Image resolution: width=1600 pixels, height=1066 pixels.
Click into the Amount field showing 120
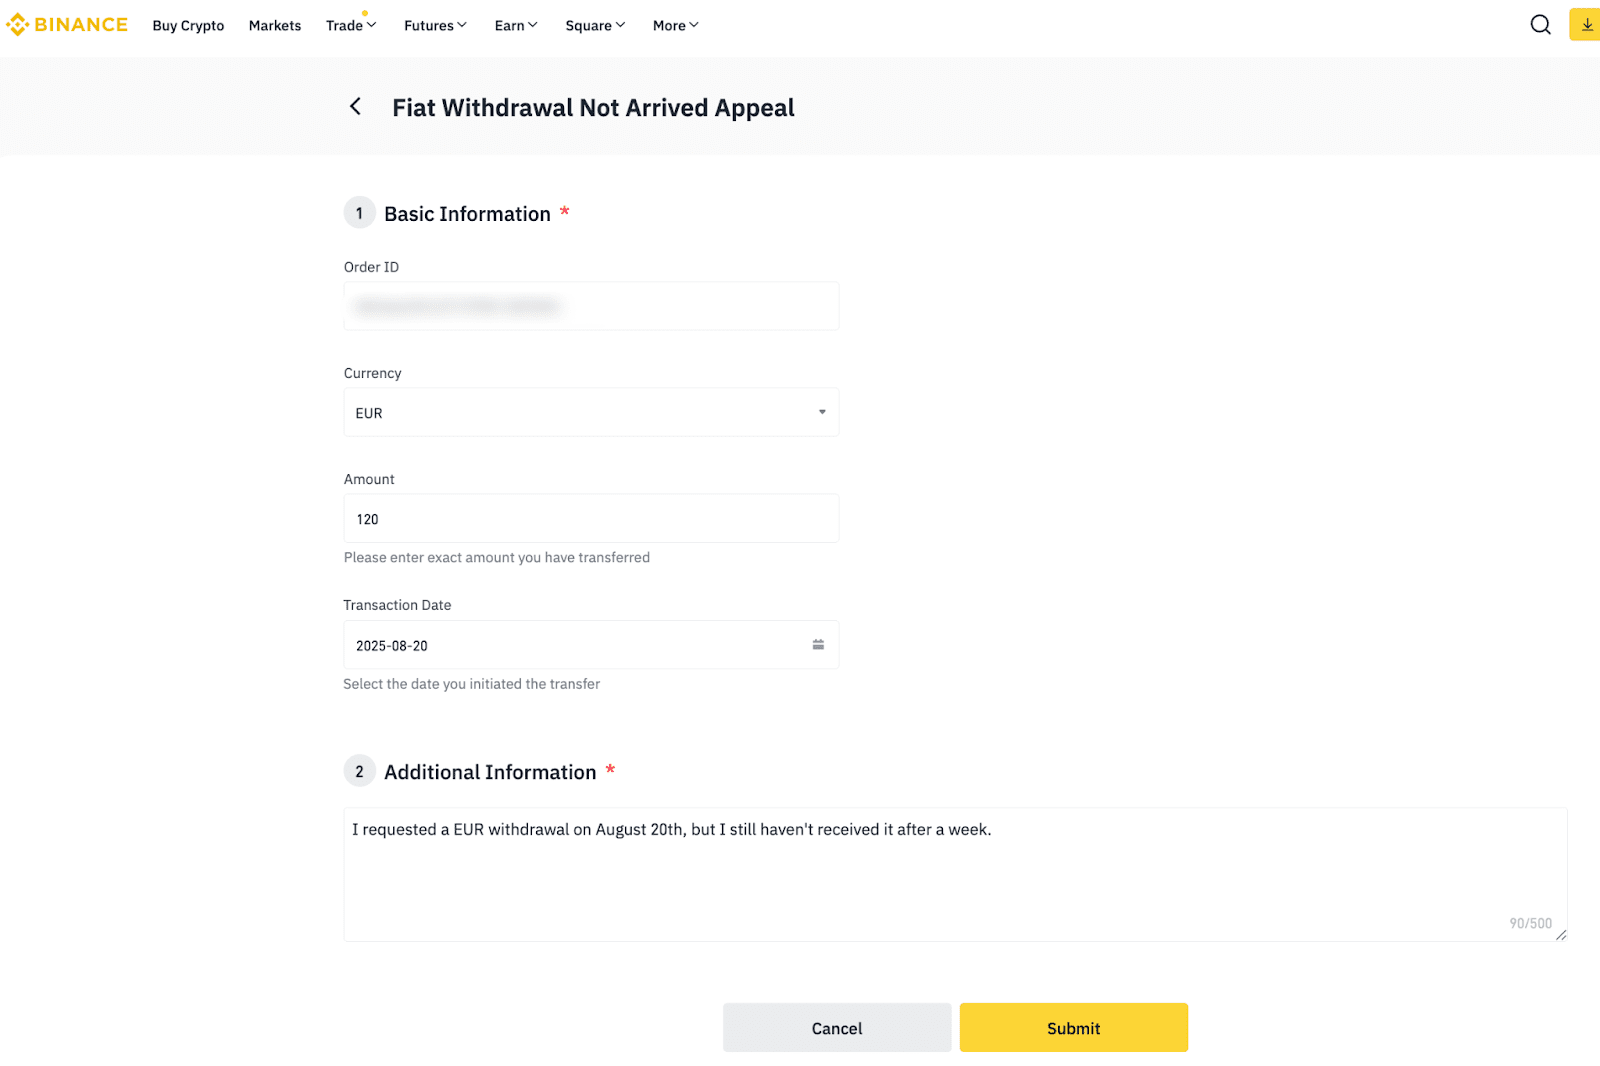coord(591,518)
